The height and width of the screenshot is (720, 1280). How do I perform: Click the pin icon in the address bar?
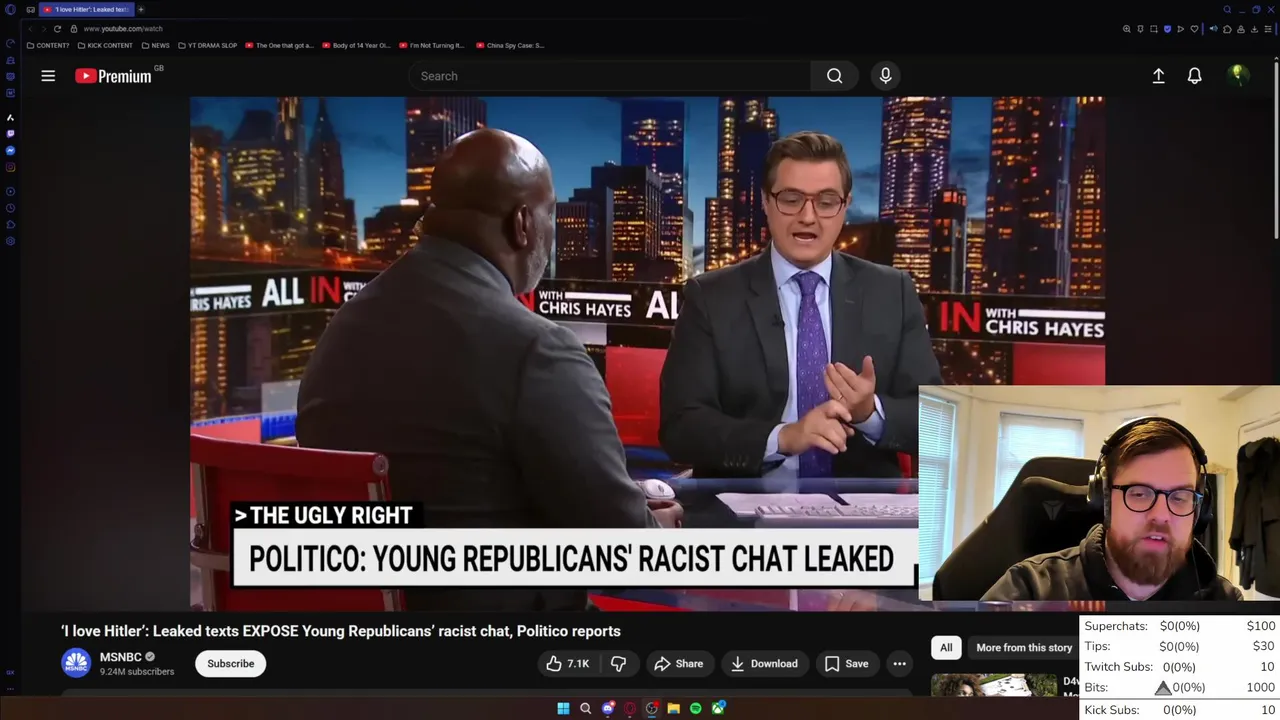1140,29
